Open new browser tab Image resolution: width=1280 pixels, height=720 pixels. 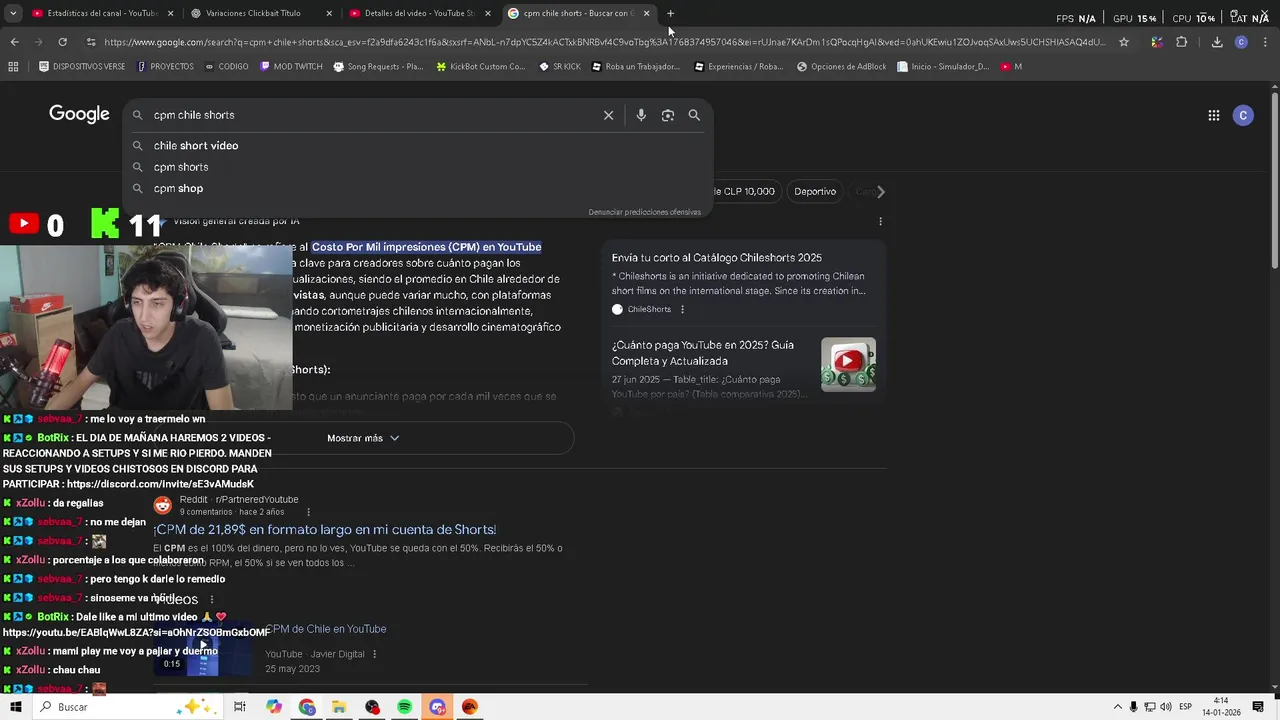point(670,13)
